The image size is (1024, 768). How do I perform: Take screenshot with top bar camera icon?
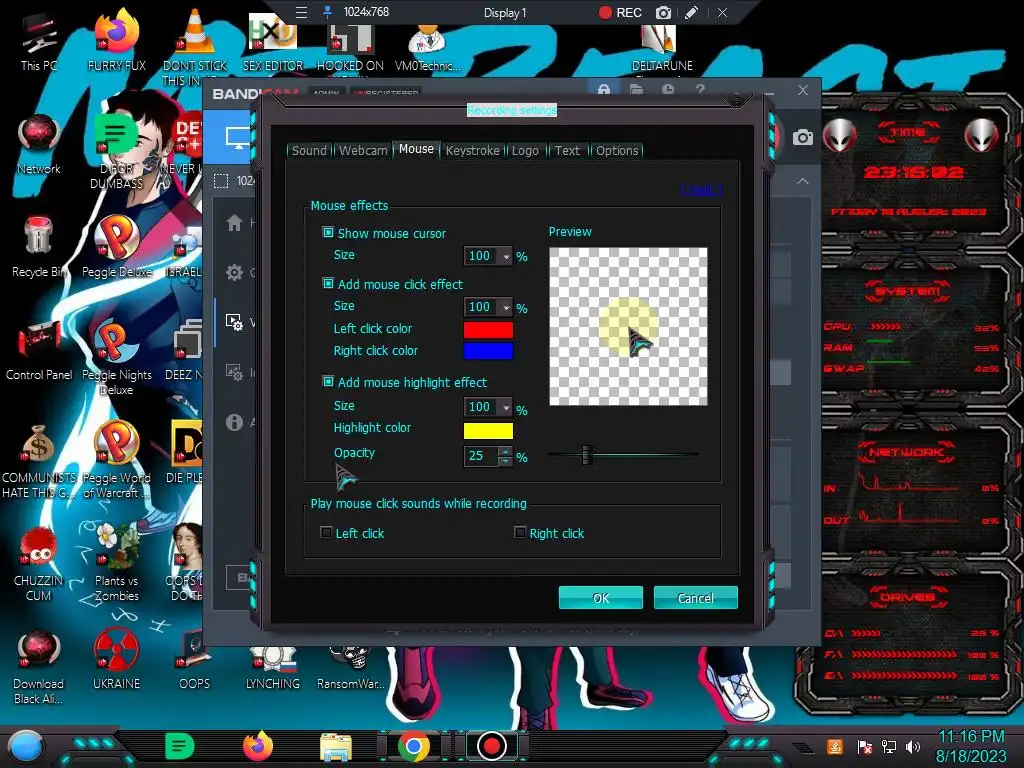[x=663, y=12]
